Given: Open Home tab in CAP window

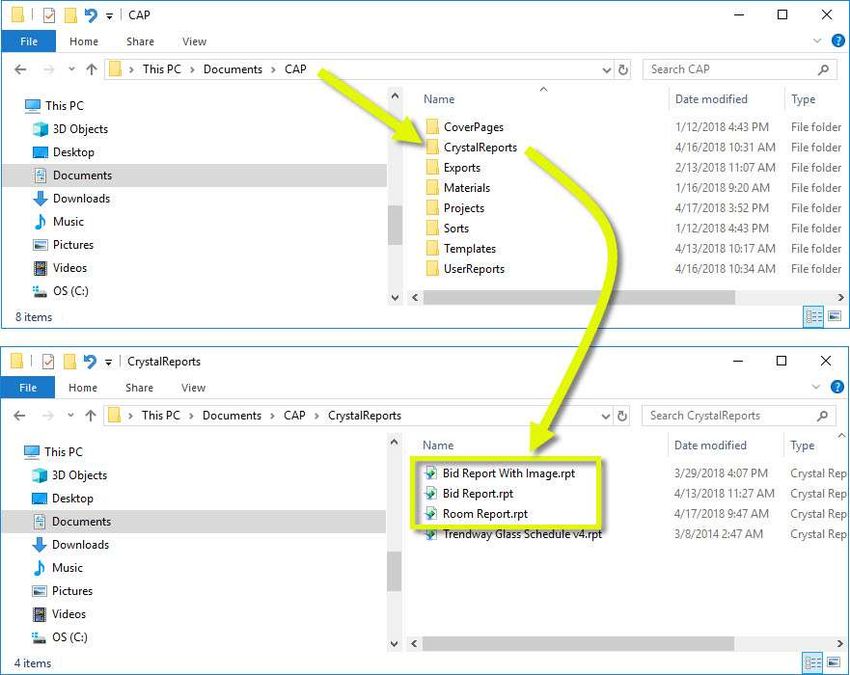Looking at the screenshot, I should click(83, 41).
